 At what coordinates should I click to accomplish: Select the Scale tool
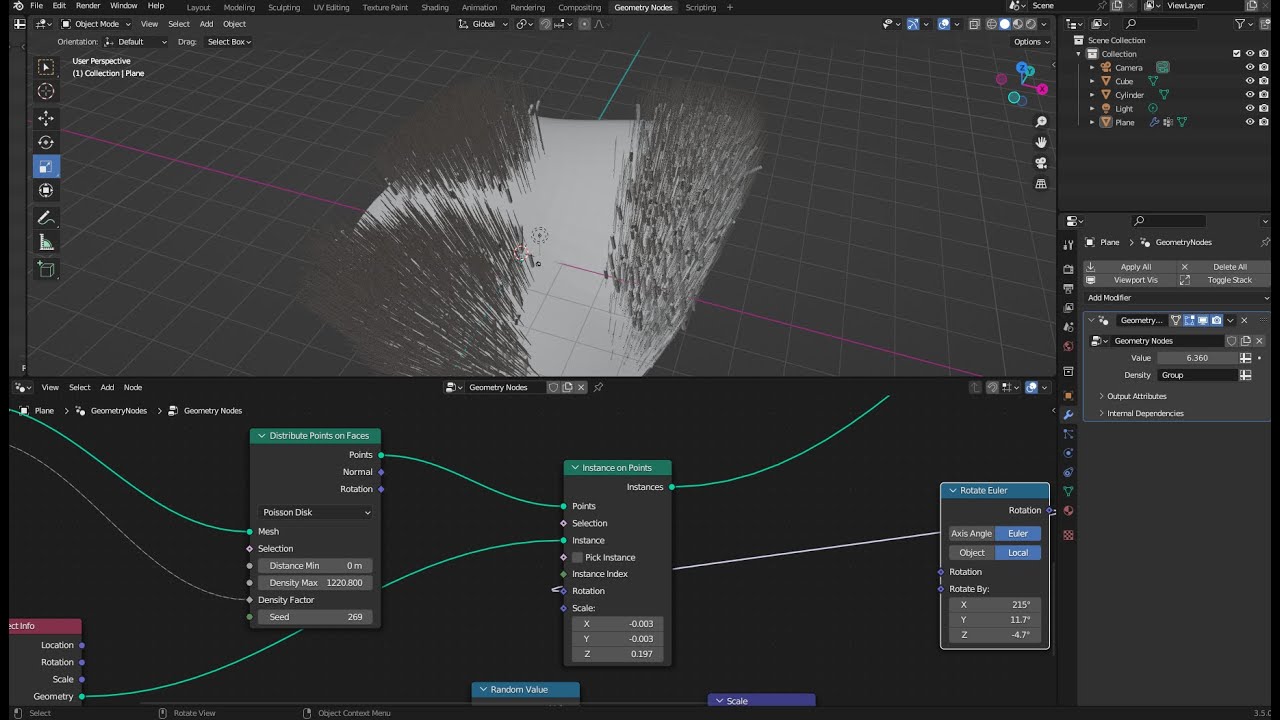(46, 166)
